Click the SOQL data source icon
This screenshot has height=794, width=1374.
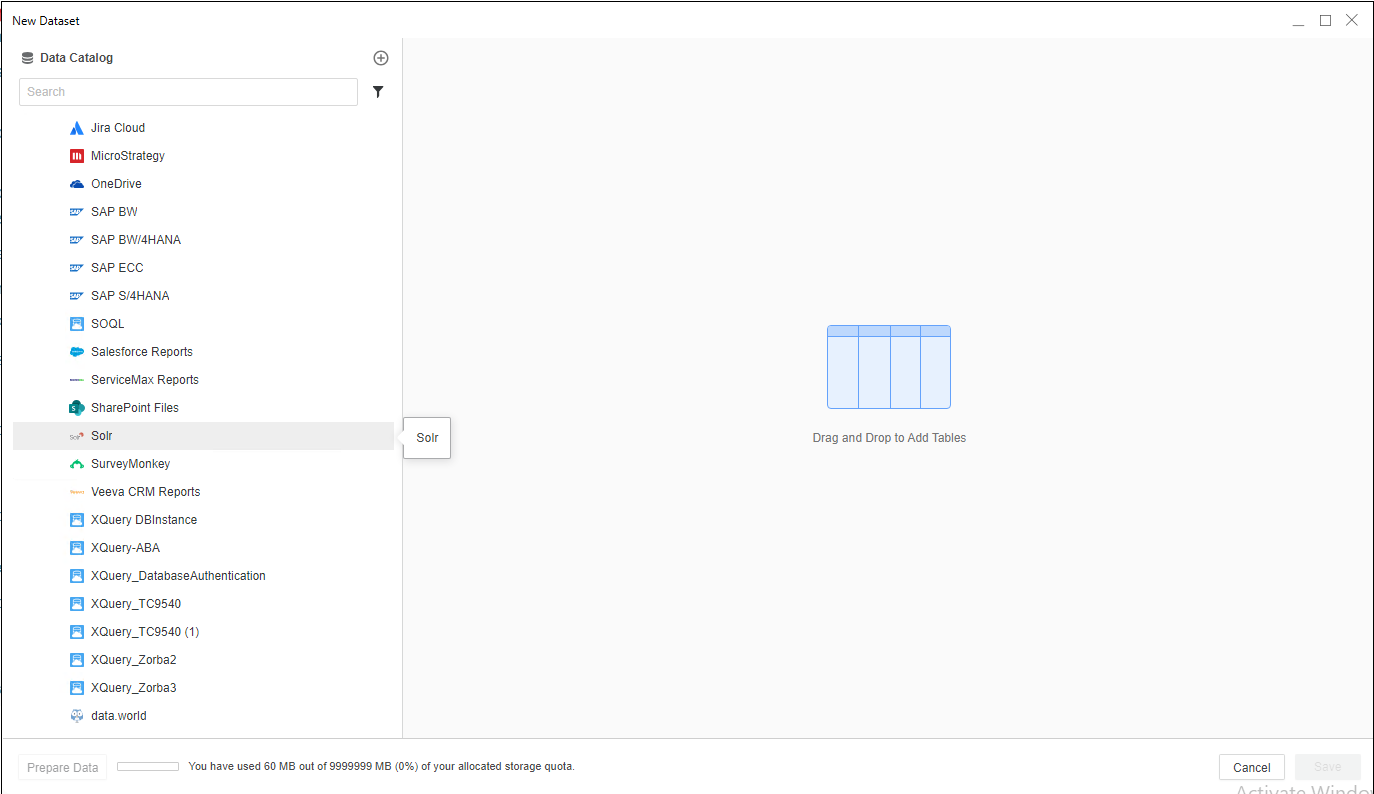(x=77, y=324)
